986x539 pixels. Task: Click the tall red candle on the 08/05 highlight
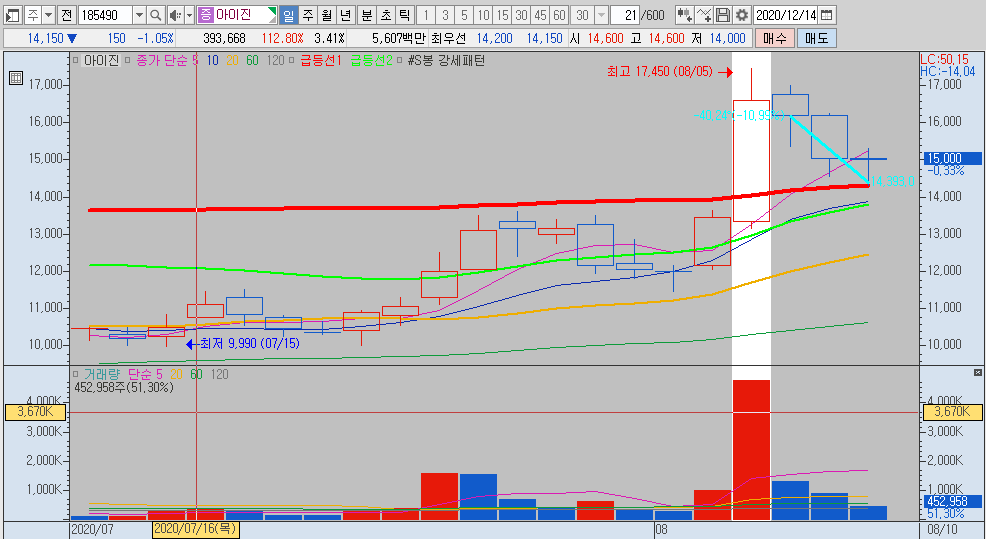(751, 161)
